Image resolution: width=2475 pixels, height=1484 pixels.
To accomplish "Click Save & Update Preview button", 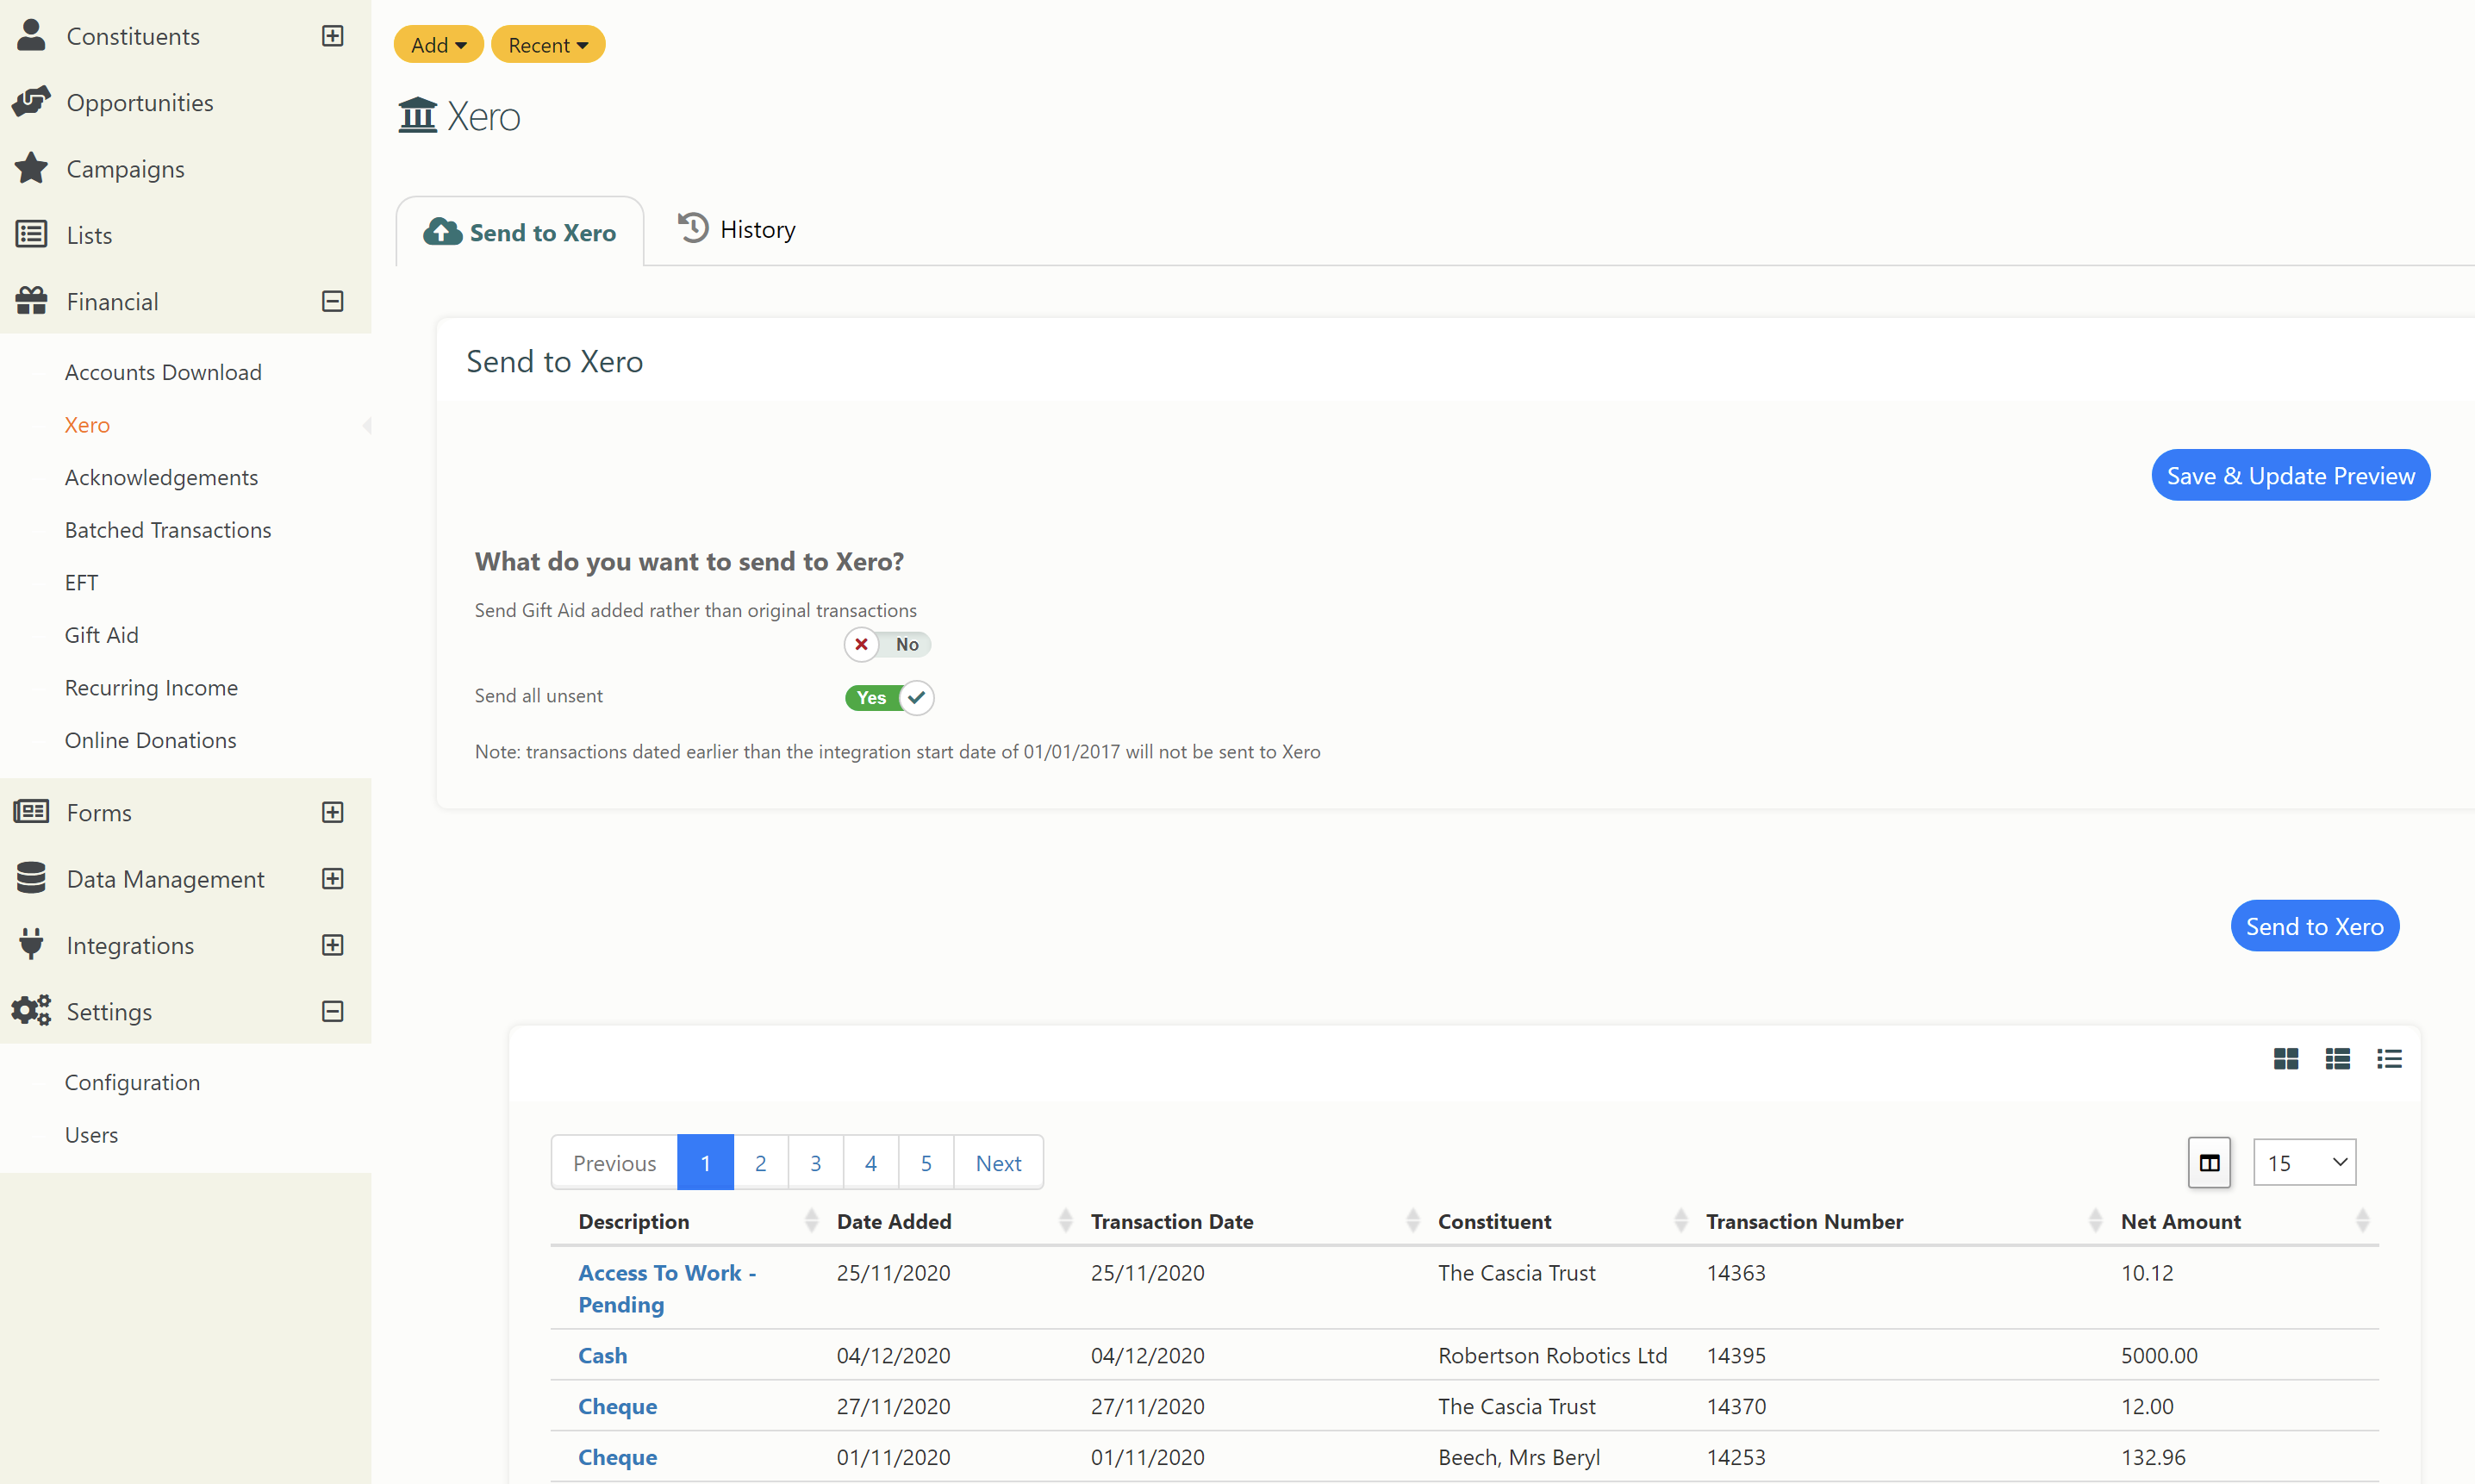I will pyautogui.click(x=2290, y=475).
